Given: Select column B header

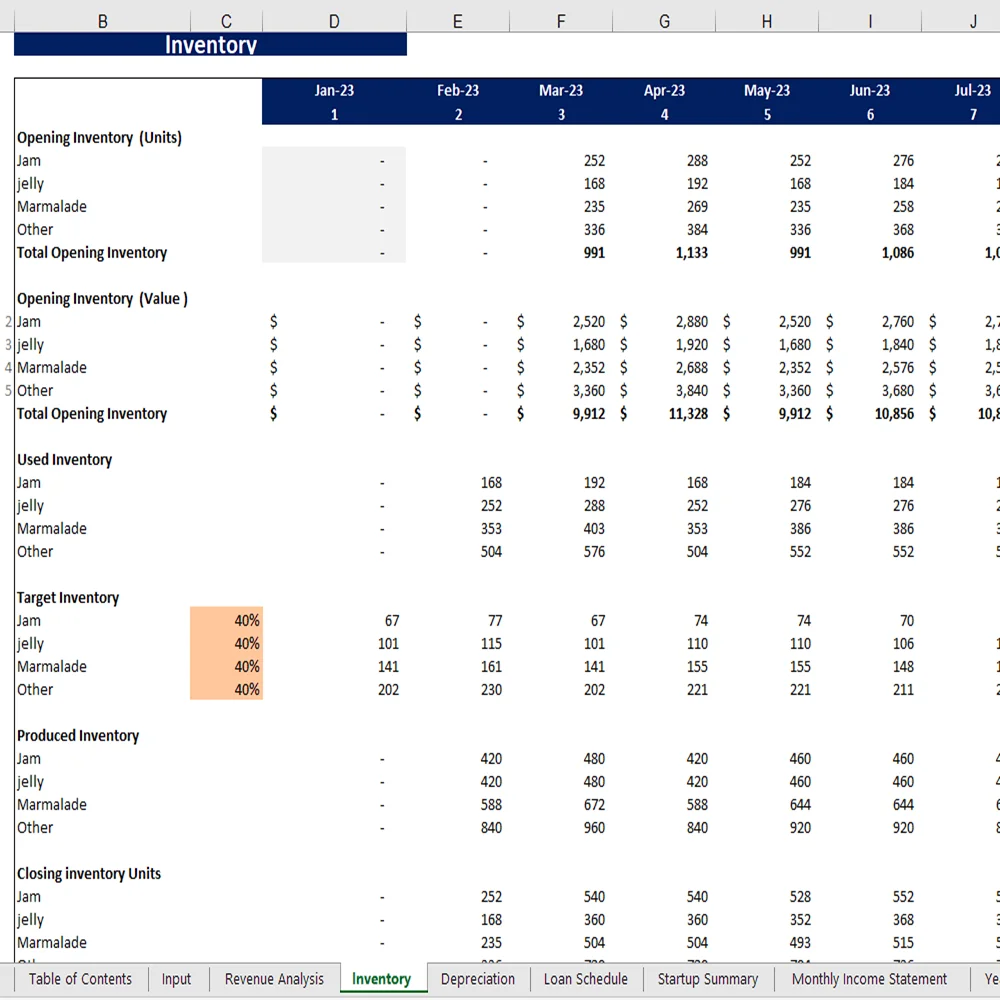Looking at the screenshot, I should pyautogui.click(x=102, y=20).
